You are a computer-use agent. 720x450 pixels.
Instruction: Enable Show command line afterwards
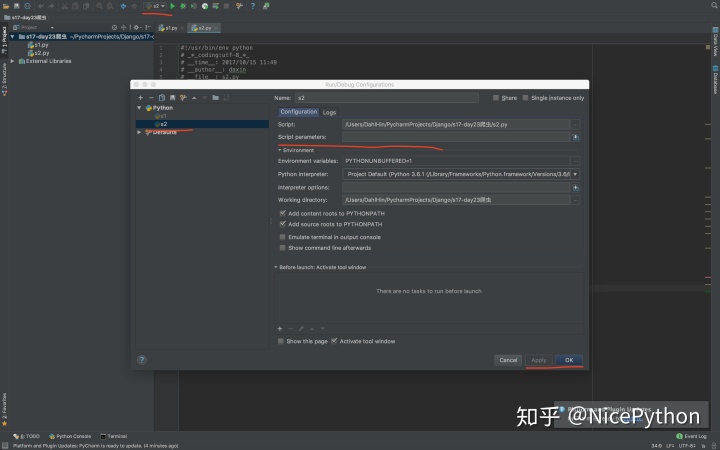pos(282,248)
